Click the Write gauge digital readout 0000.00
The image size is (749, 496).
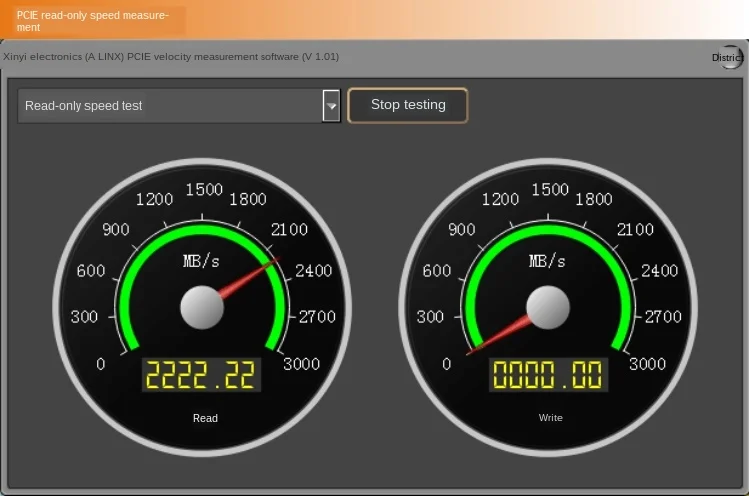click(x=548, y=375)
